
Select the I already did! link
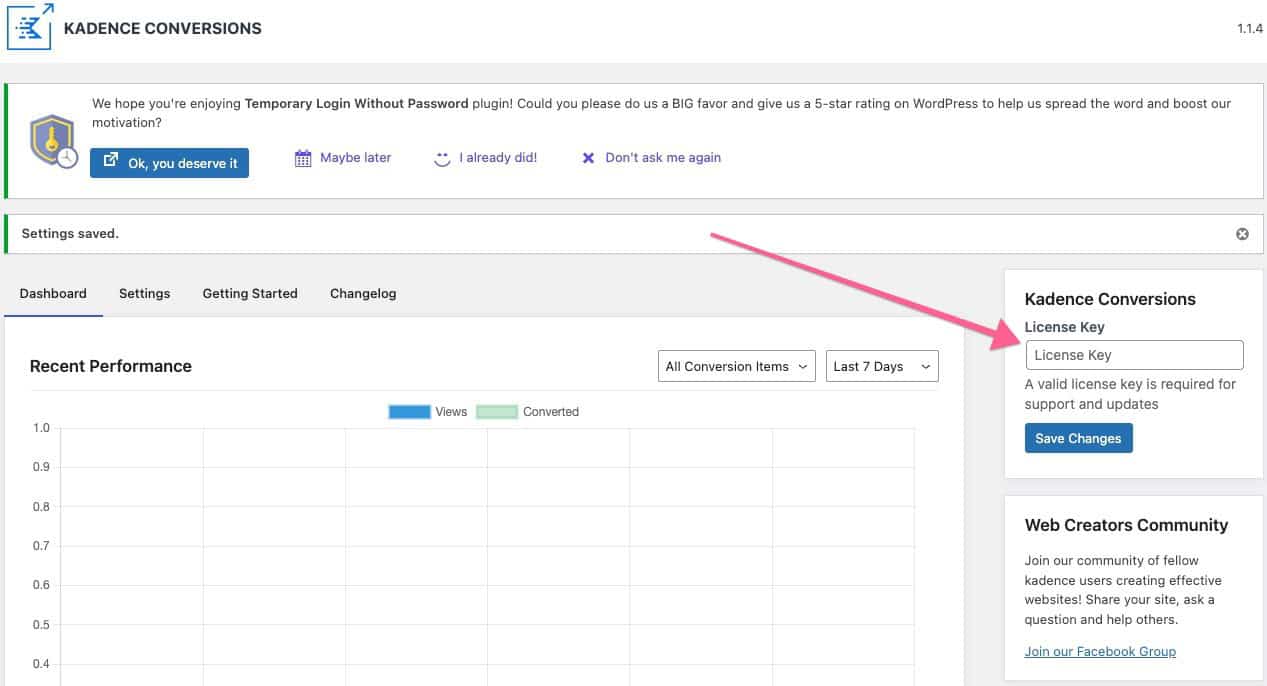click(498, 158)
